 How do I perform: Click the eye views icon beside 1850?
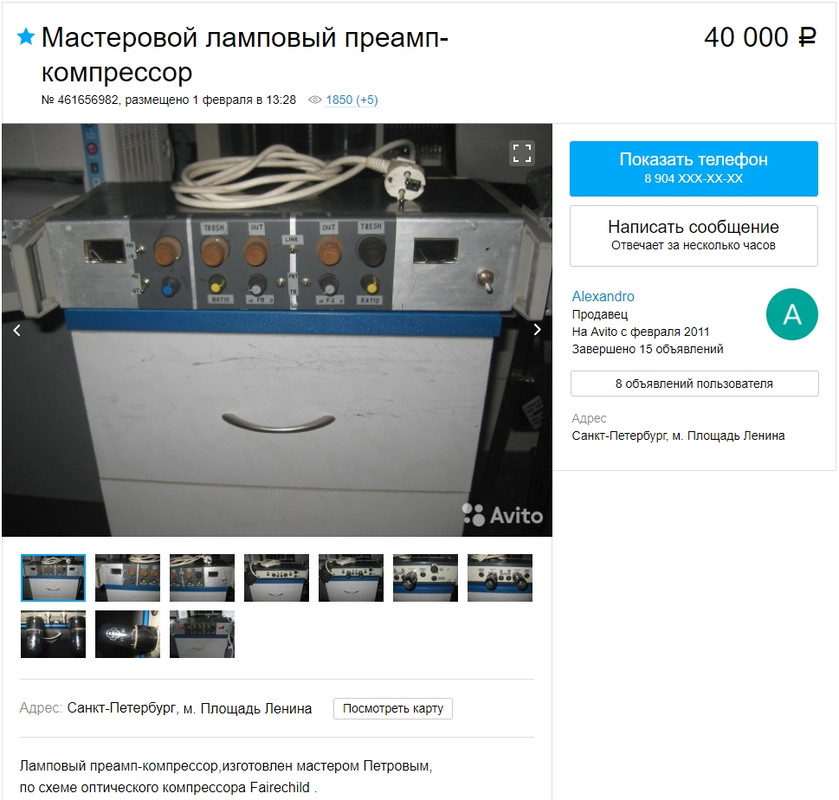tap(315, 100)
